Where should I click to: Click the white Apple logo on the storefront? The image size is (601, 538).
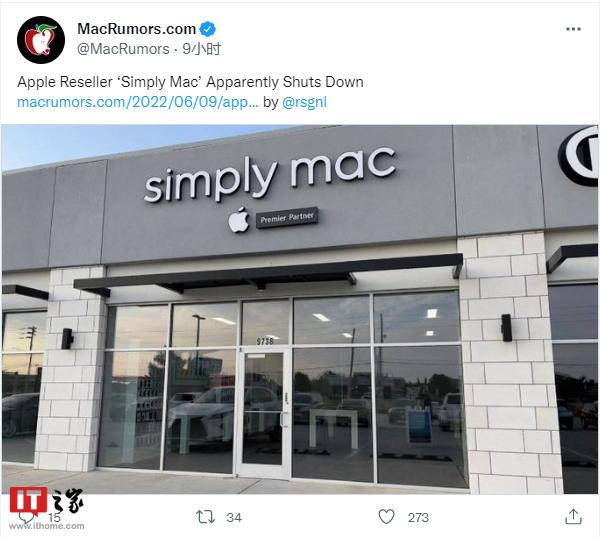(239, 220)
